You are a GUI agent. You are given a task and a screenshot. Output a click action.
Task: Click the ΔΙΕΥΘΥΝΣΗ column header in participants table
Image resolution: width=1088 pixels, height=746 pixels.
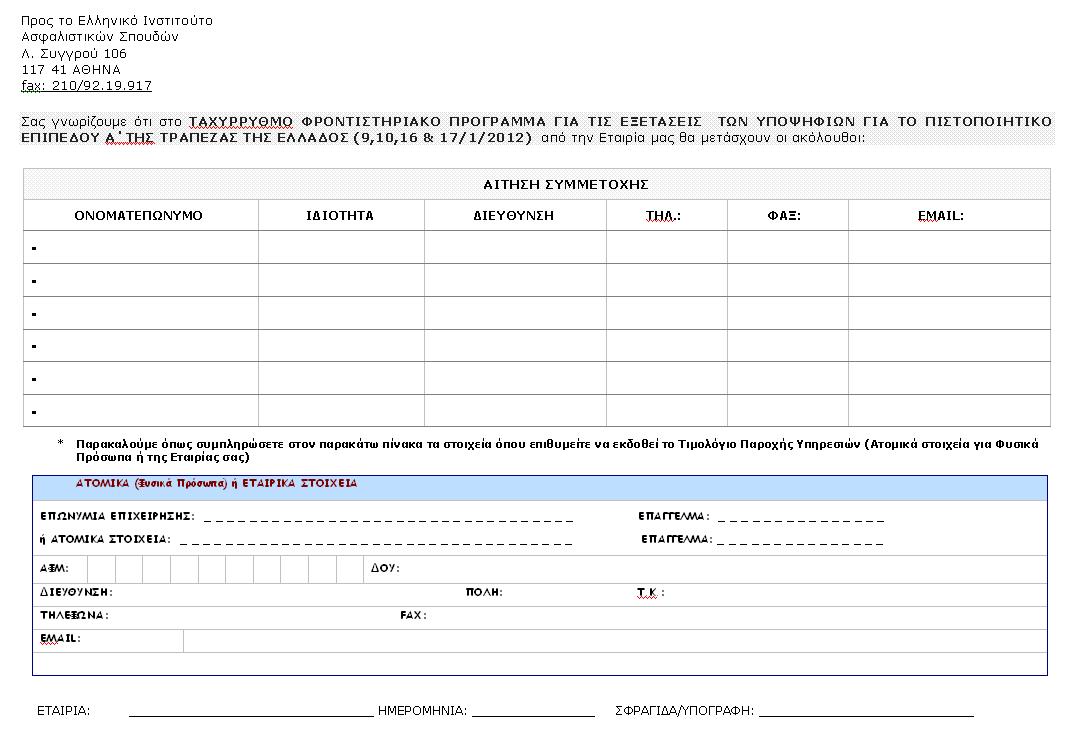tap(514, 215)
